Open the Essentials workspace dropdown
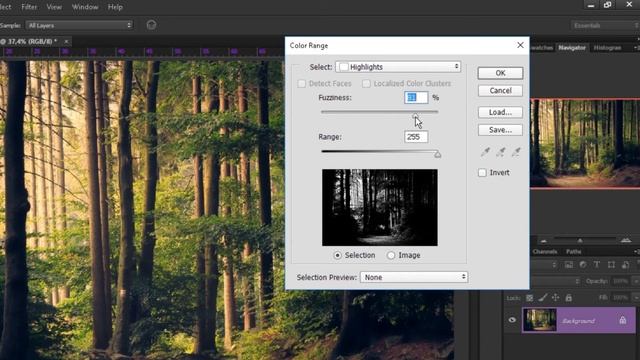 click(x=605, y=25)
